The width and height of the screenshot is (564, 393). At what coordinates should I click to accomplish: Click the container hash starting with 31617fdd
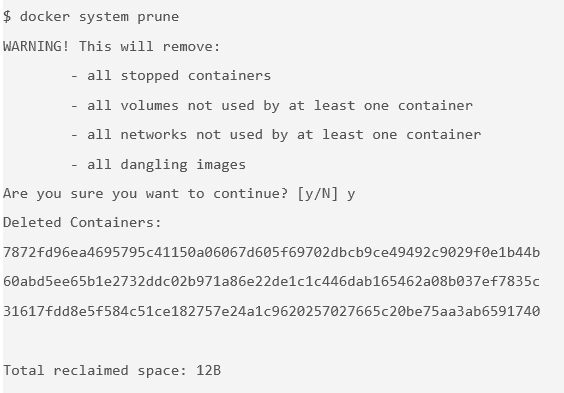tap(272, 311)
